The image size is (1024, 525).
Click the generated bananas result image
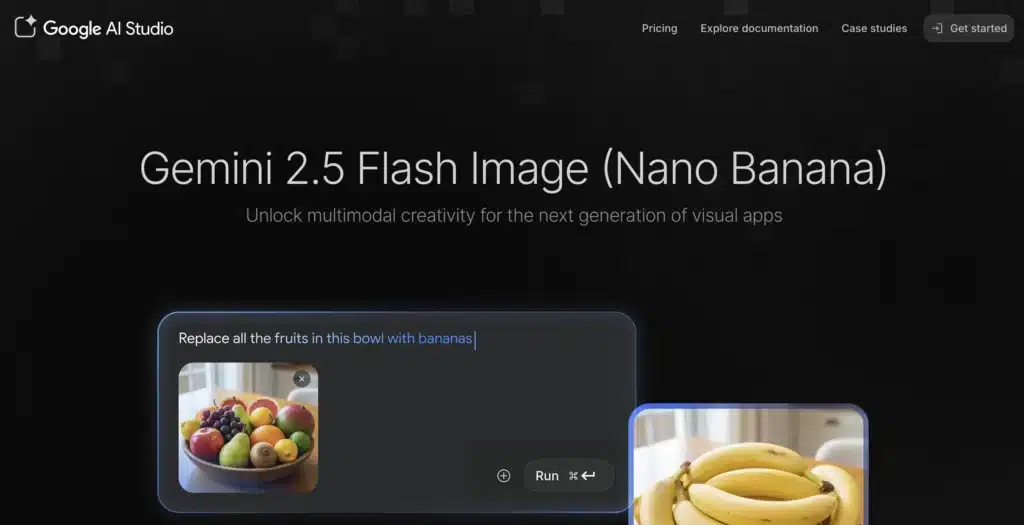pos(748,465)
